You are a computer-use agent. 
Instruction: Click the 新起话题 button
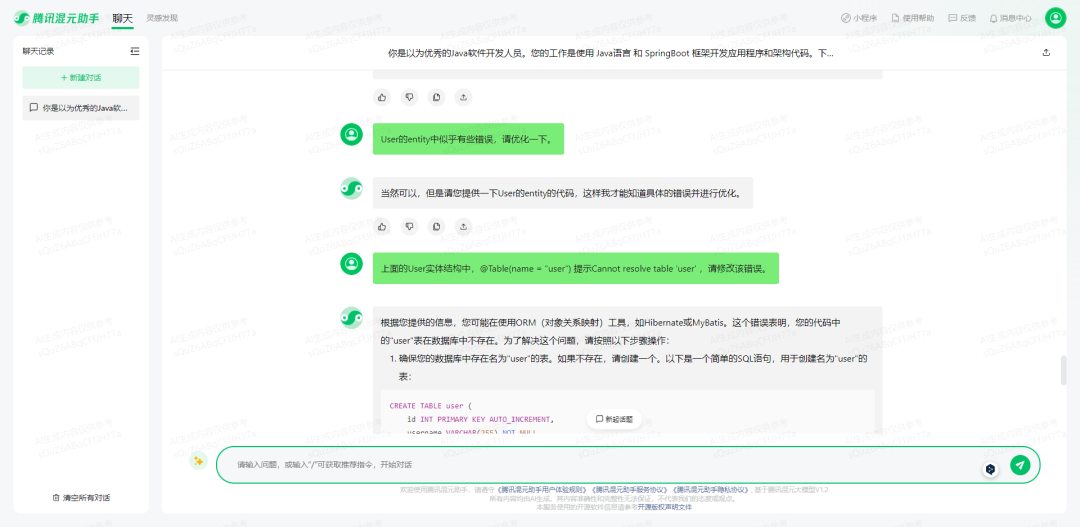(x=615, y=419)
